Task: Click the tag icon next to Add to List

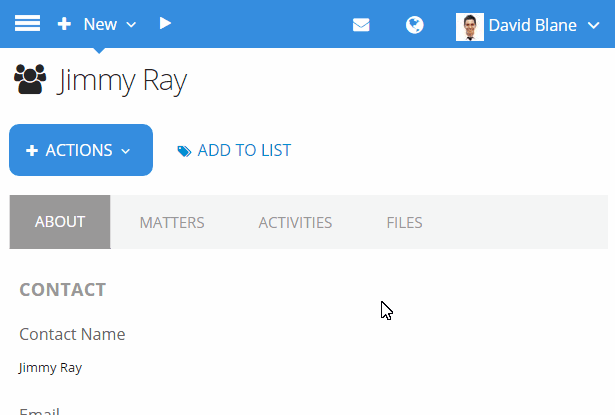Action: tap(184, 151)
